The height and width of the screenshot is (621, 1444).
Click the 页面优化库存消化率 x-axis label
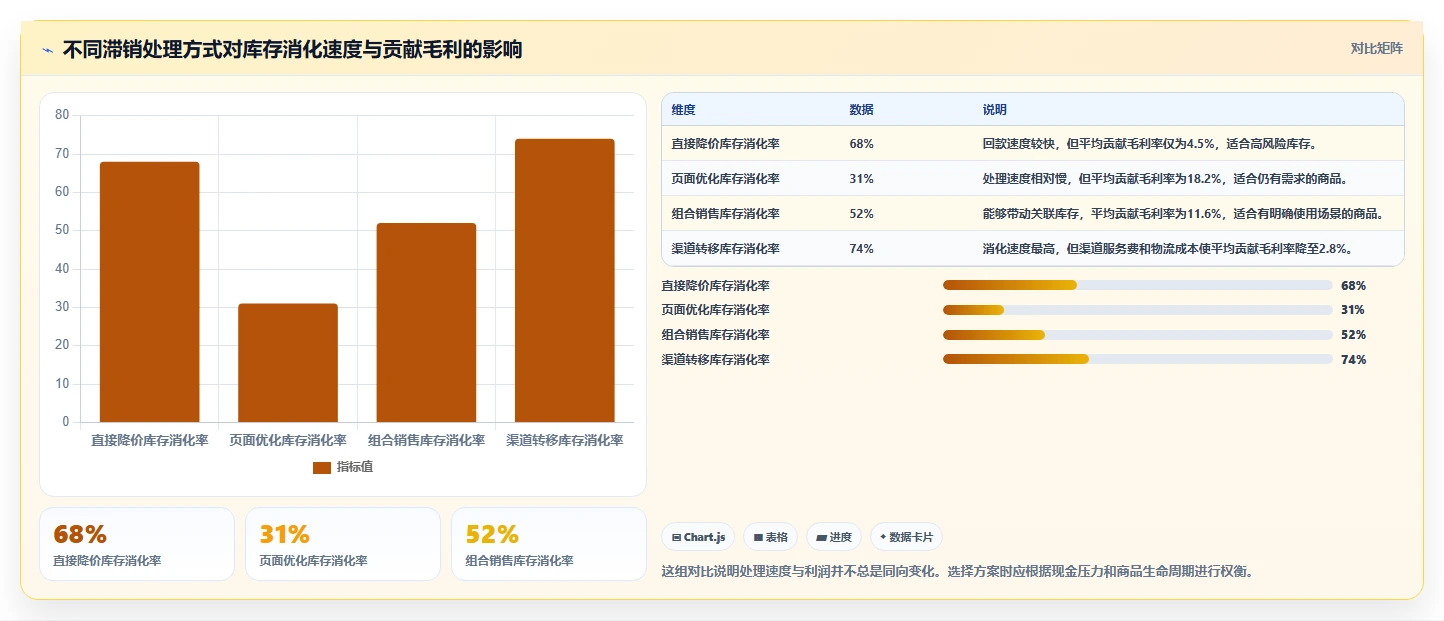(x=288, y=440)
